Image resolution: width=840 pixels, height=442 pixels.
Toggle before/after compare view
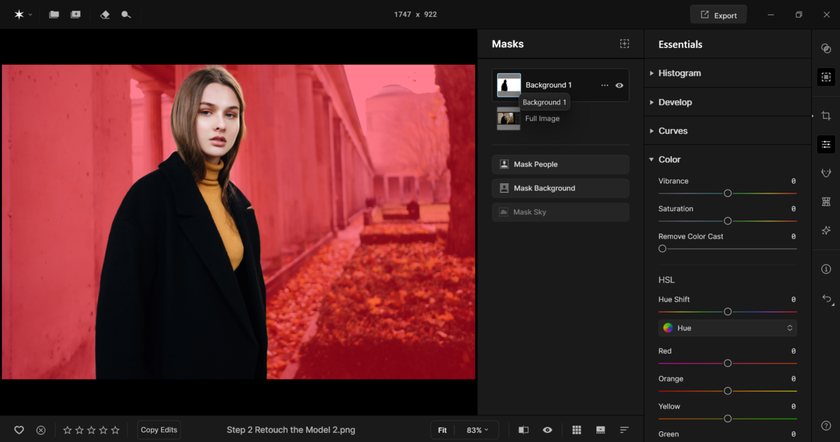click(523, 430)
